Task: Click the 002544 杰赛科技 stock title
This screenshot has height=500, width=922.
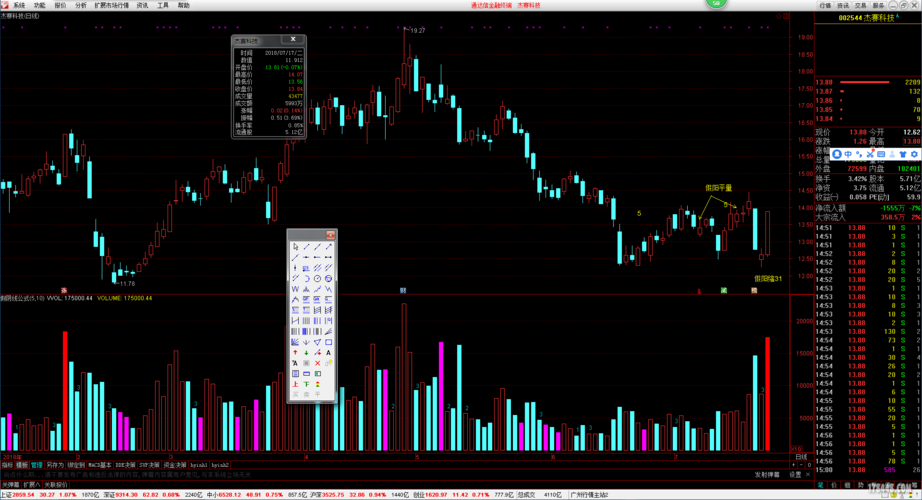Action: (866, 17)
